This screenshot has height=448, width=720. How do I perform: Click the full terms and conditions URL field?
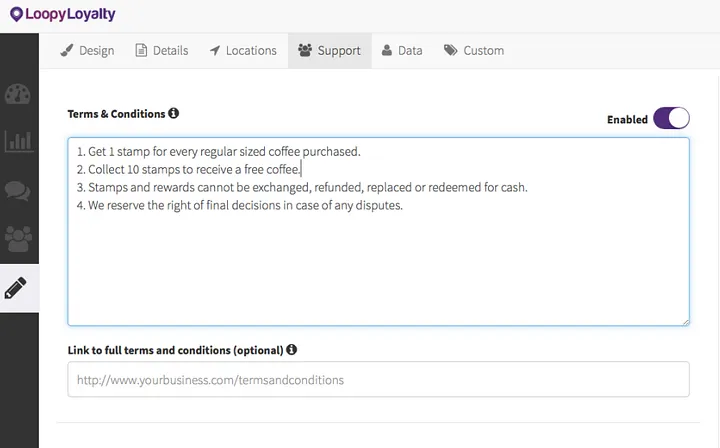coord(378,379)
